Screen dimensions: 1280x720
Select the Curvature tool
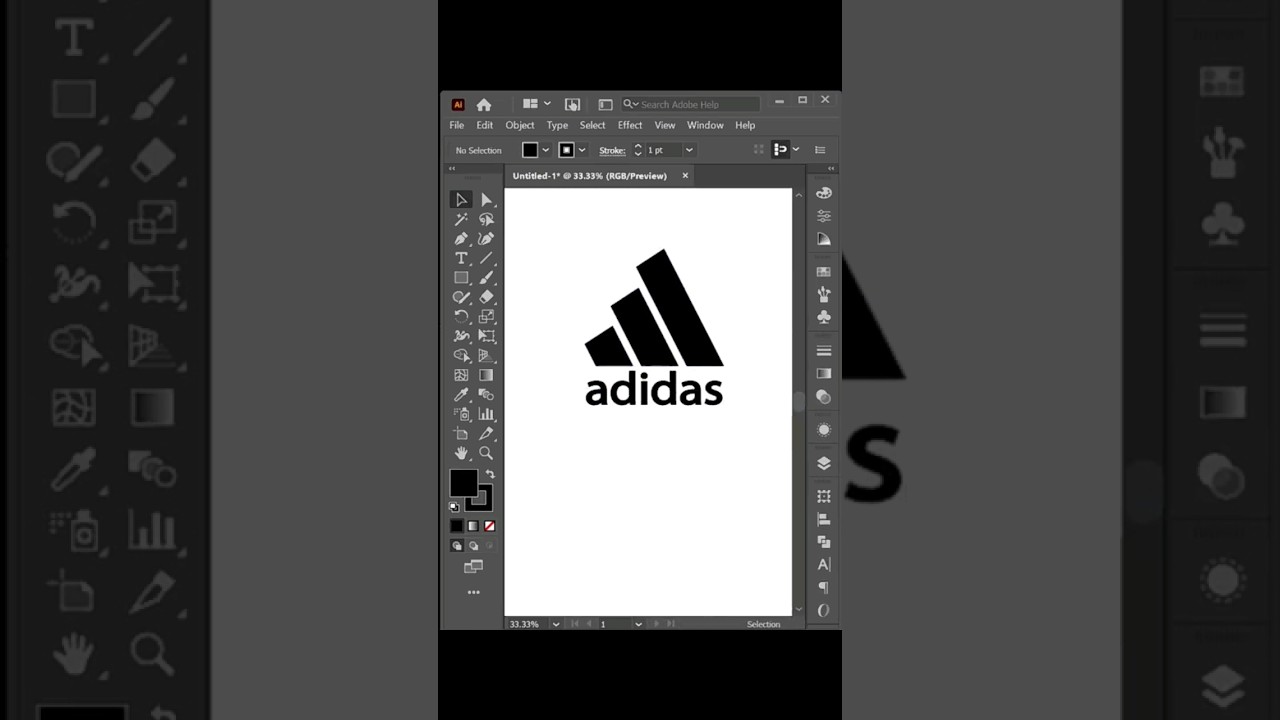click(486, 239)
